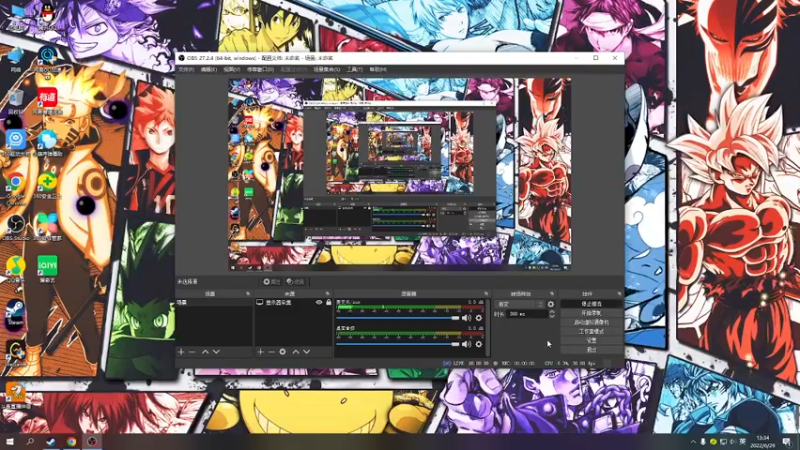Image resolution: width=800 pixels, height=450 pixels.
Task: Remove the selected scene with the minus icon
Action: point(192,352)
